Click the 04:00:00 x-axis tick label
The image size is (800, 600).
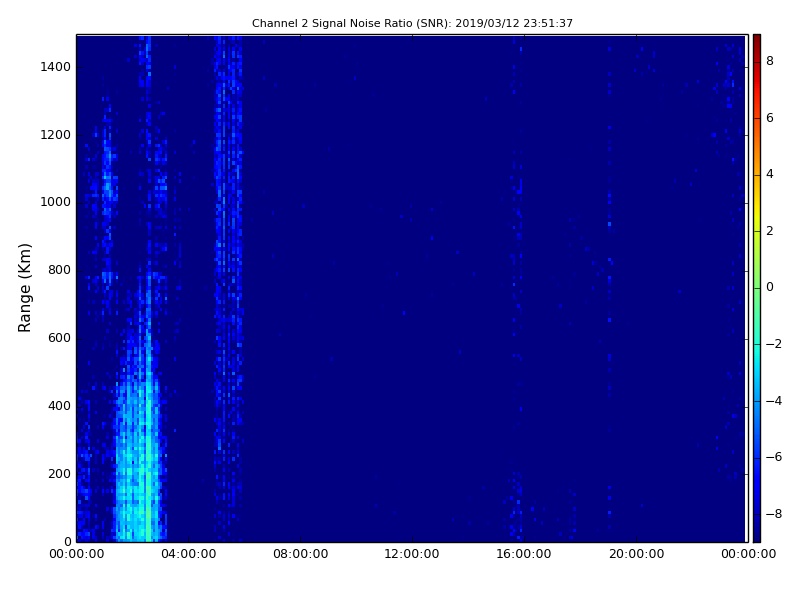pyautogui.click(x=189, y=554)
